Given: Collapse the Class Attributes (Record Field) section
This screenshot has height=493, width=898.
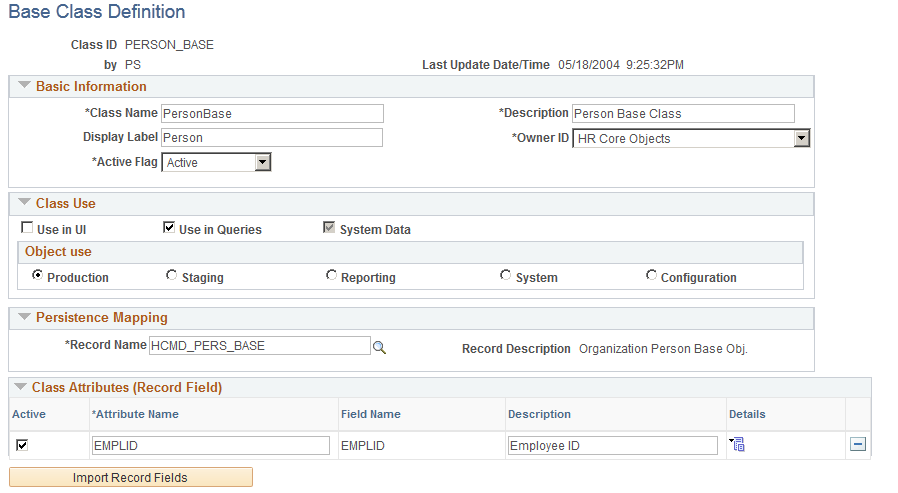Looking at the screenshot, I should [x=20, y=387].
